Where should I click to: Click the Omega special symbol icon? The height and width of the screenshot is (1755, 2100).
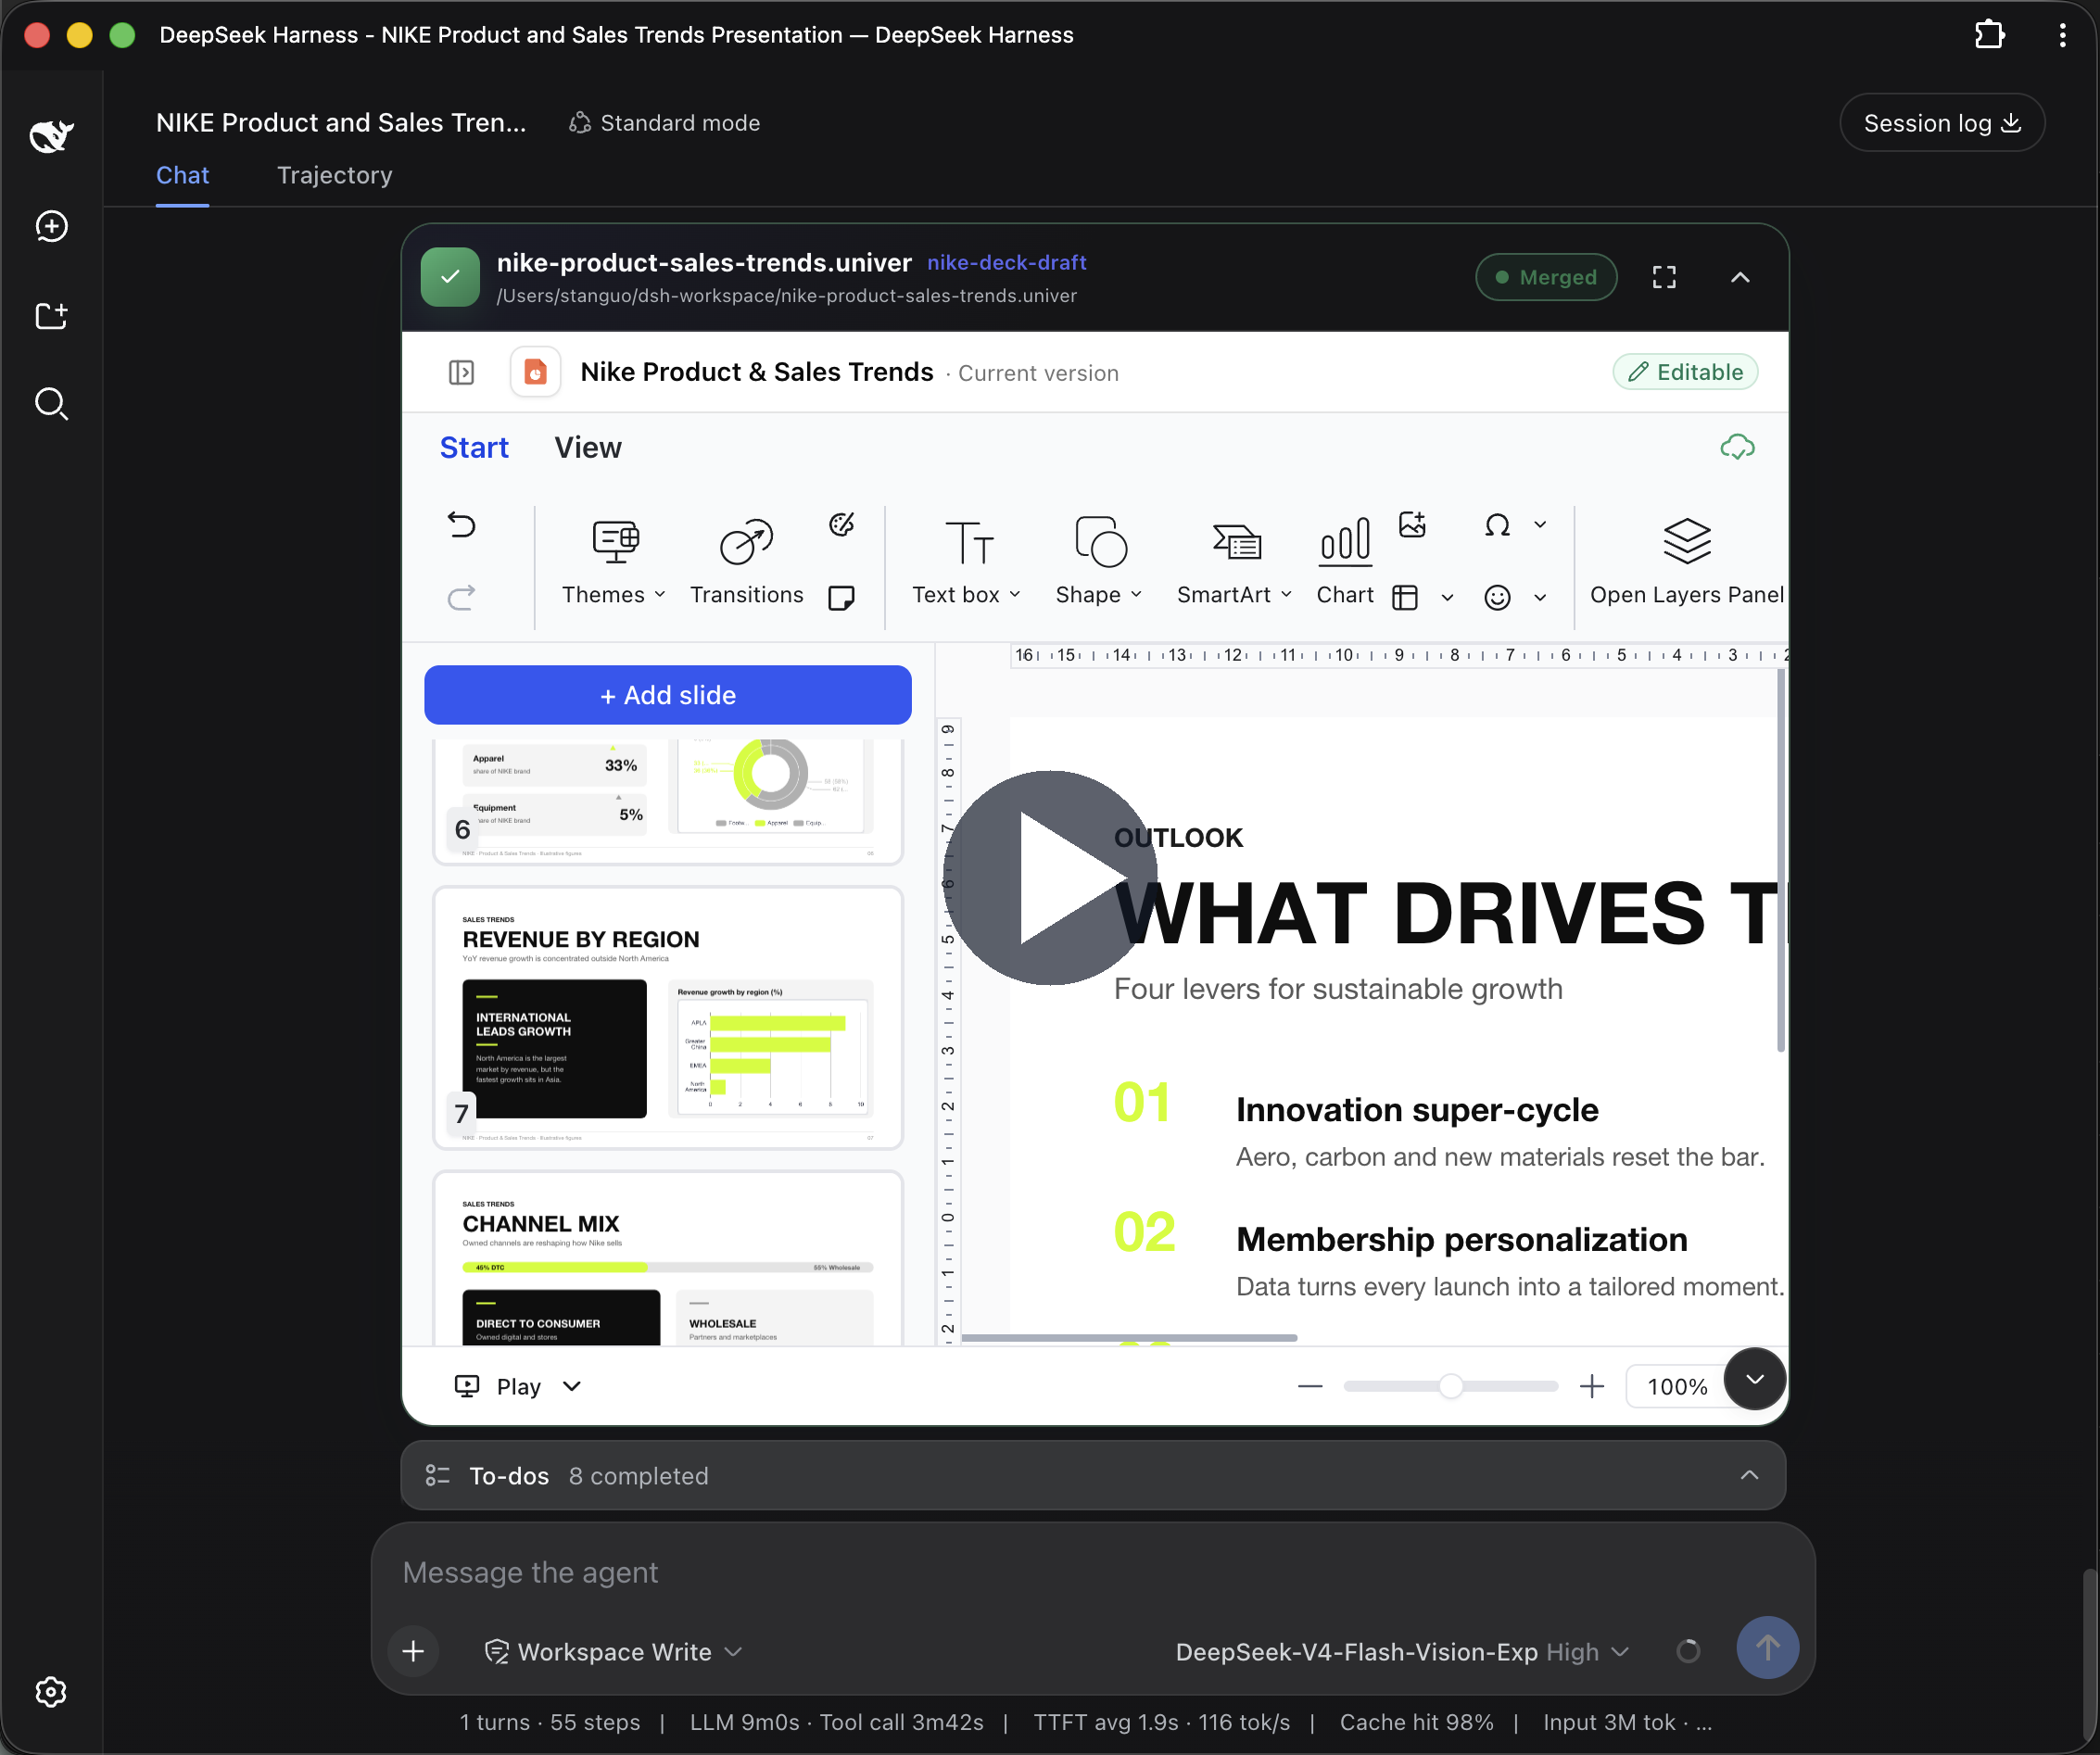(x=1497, y=524)
